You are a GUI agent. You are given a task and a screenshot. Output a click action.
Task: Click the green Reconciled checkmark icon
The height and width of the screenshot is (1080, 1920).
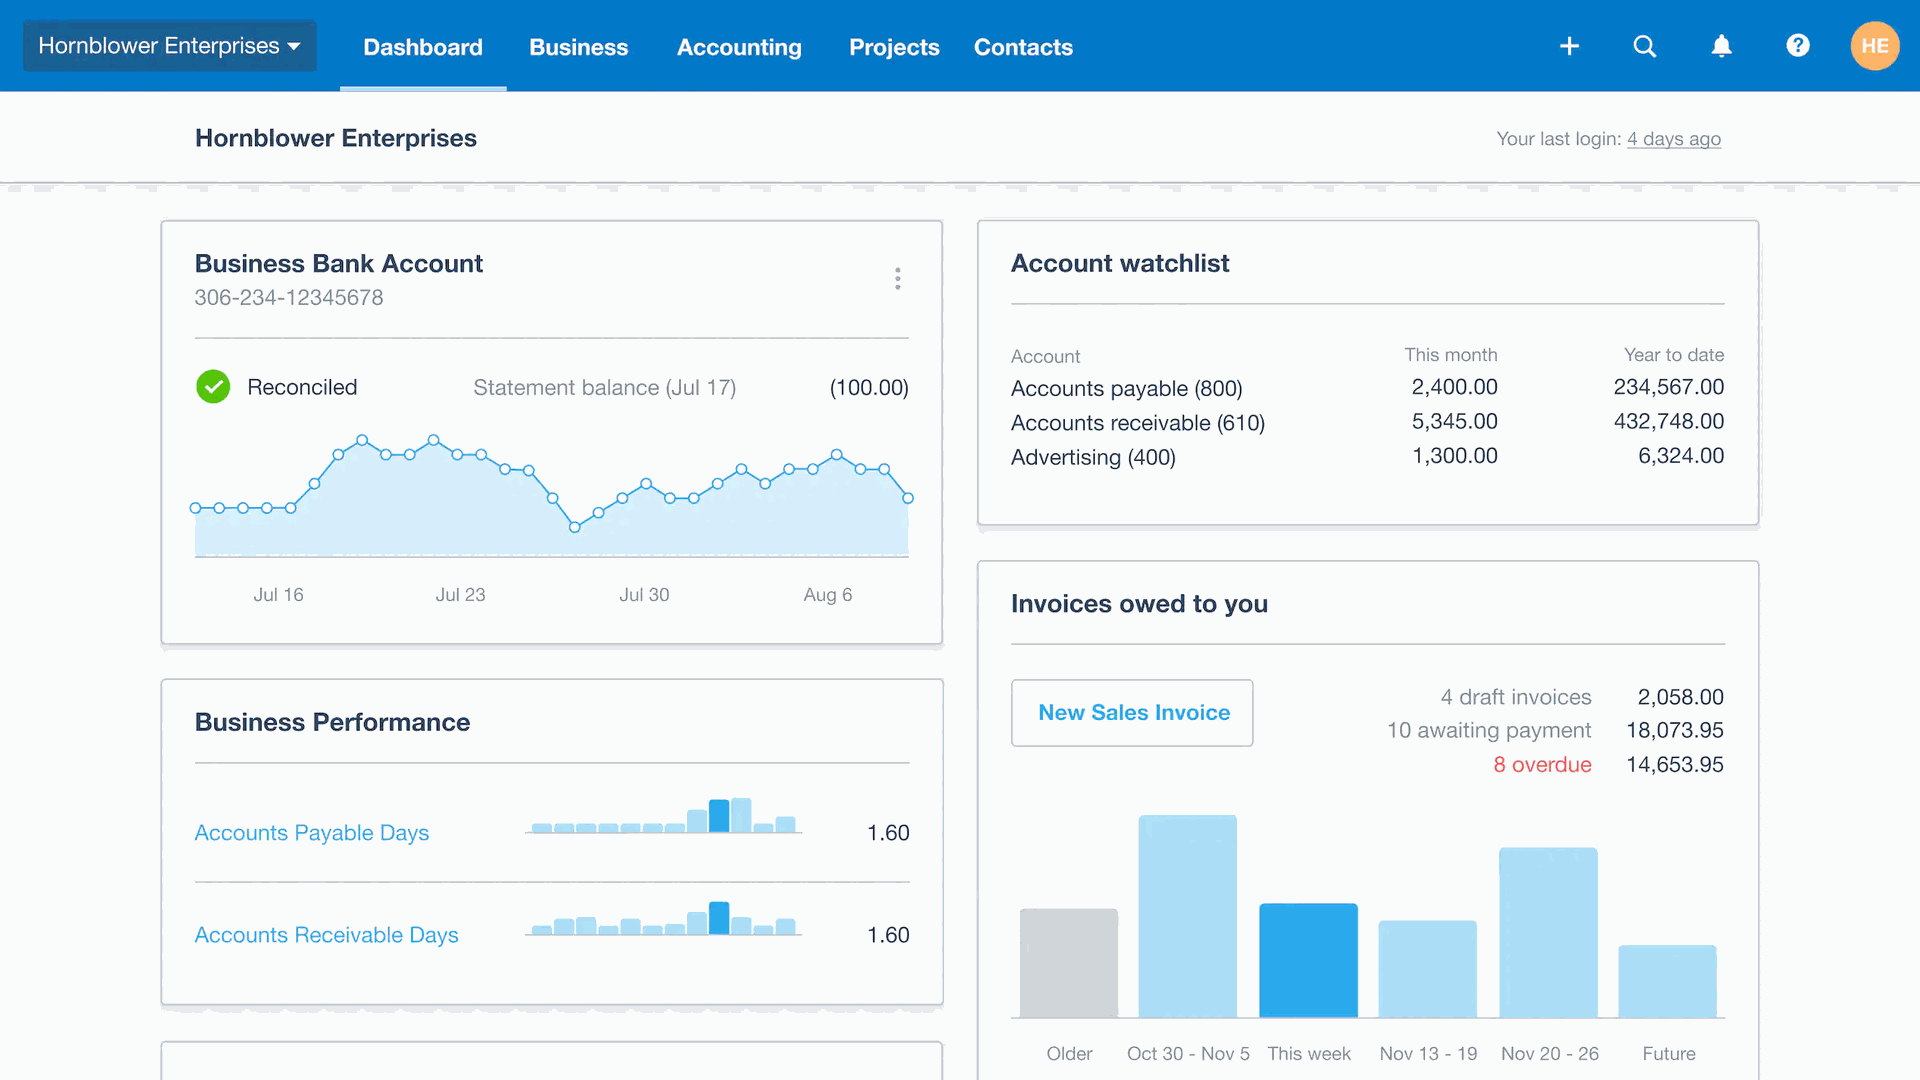coord(213,387)
